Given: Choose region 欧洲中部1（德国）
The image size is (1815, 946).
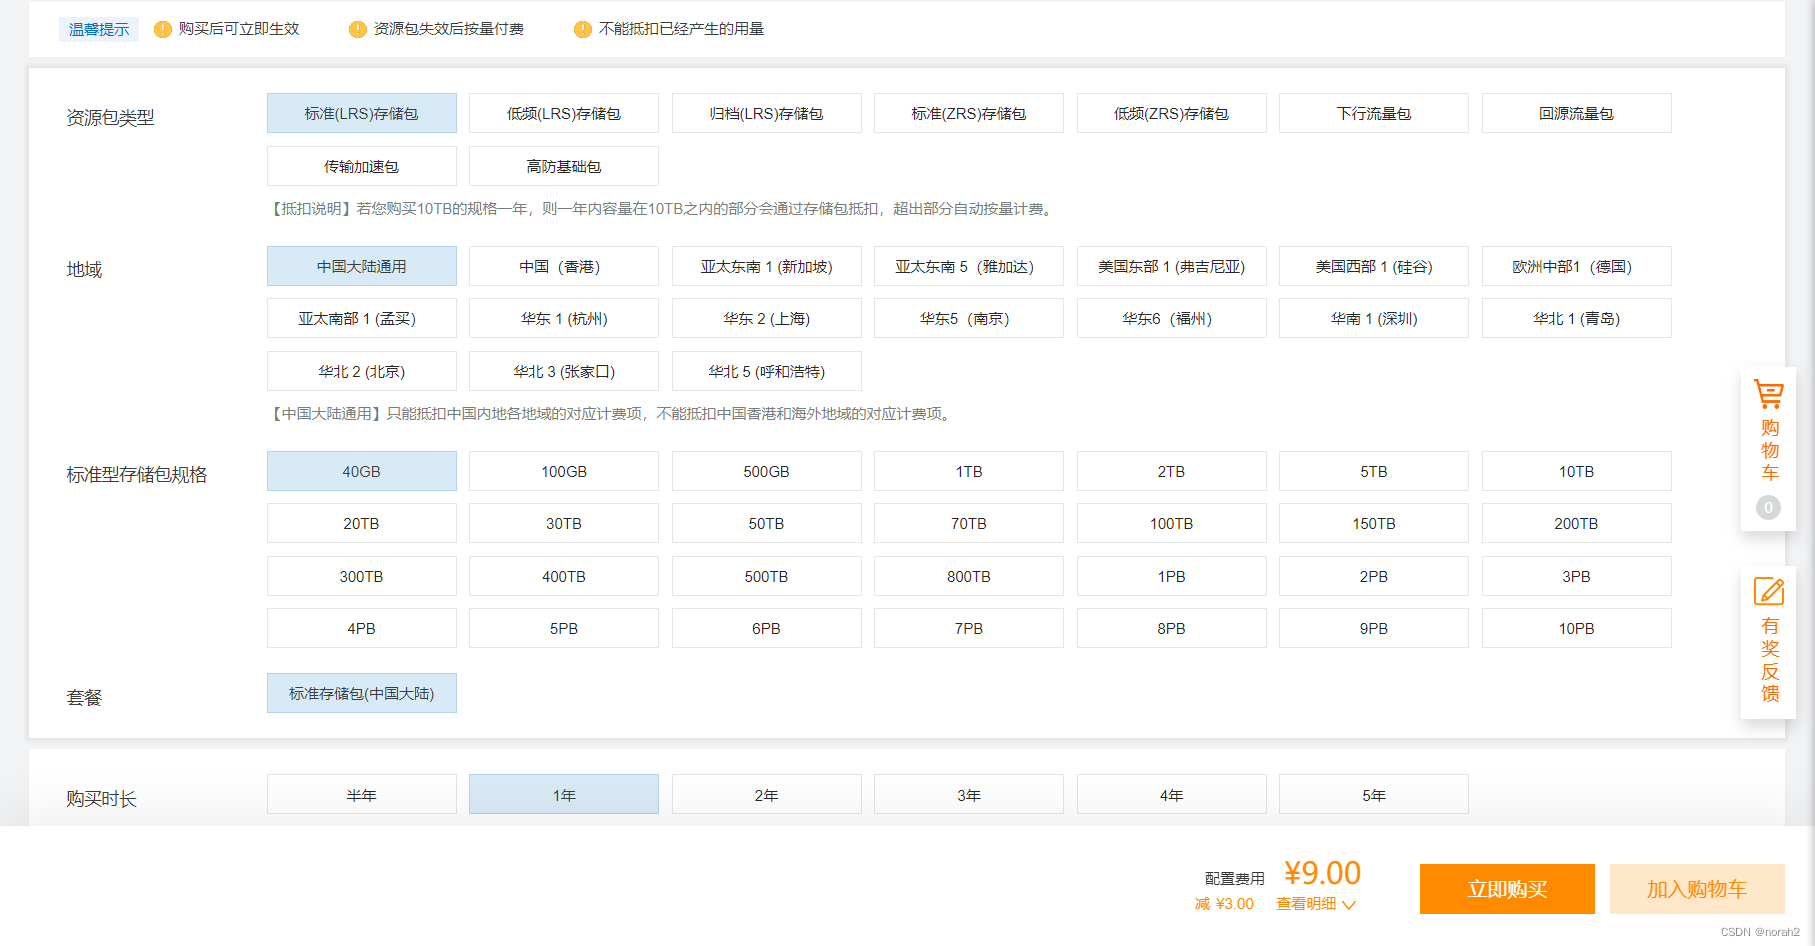Looking at the screenshot, I should [1577, 266].
